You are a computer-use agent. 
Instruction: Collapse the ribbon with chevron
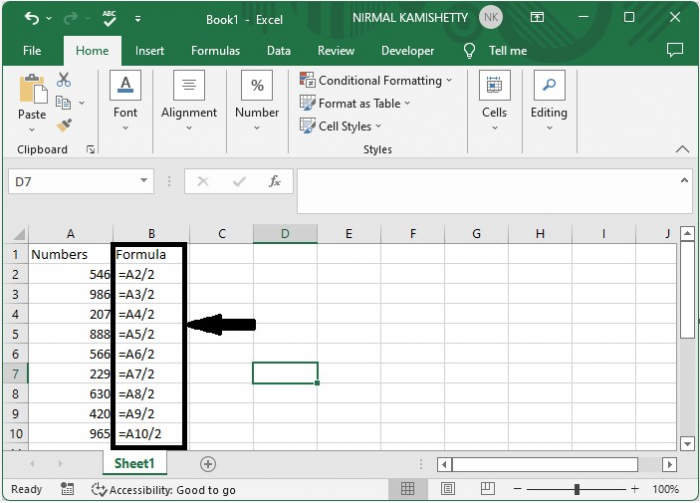tap(682, 150)
